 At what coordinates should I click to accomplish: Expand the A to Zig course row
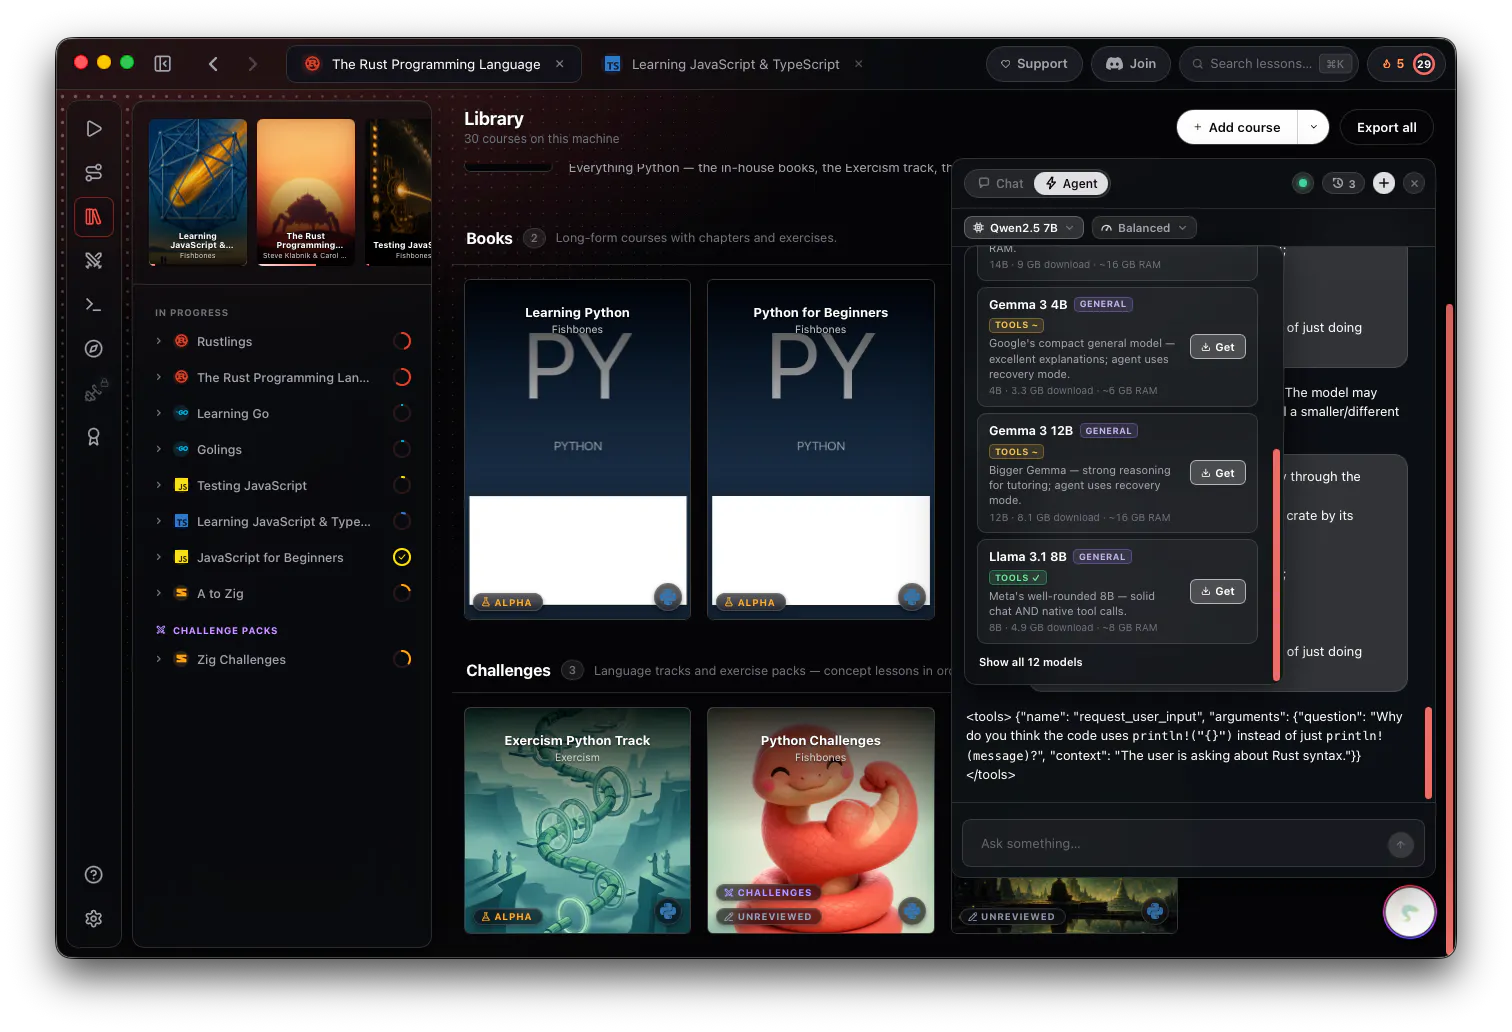click(x=159, y=593)
